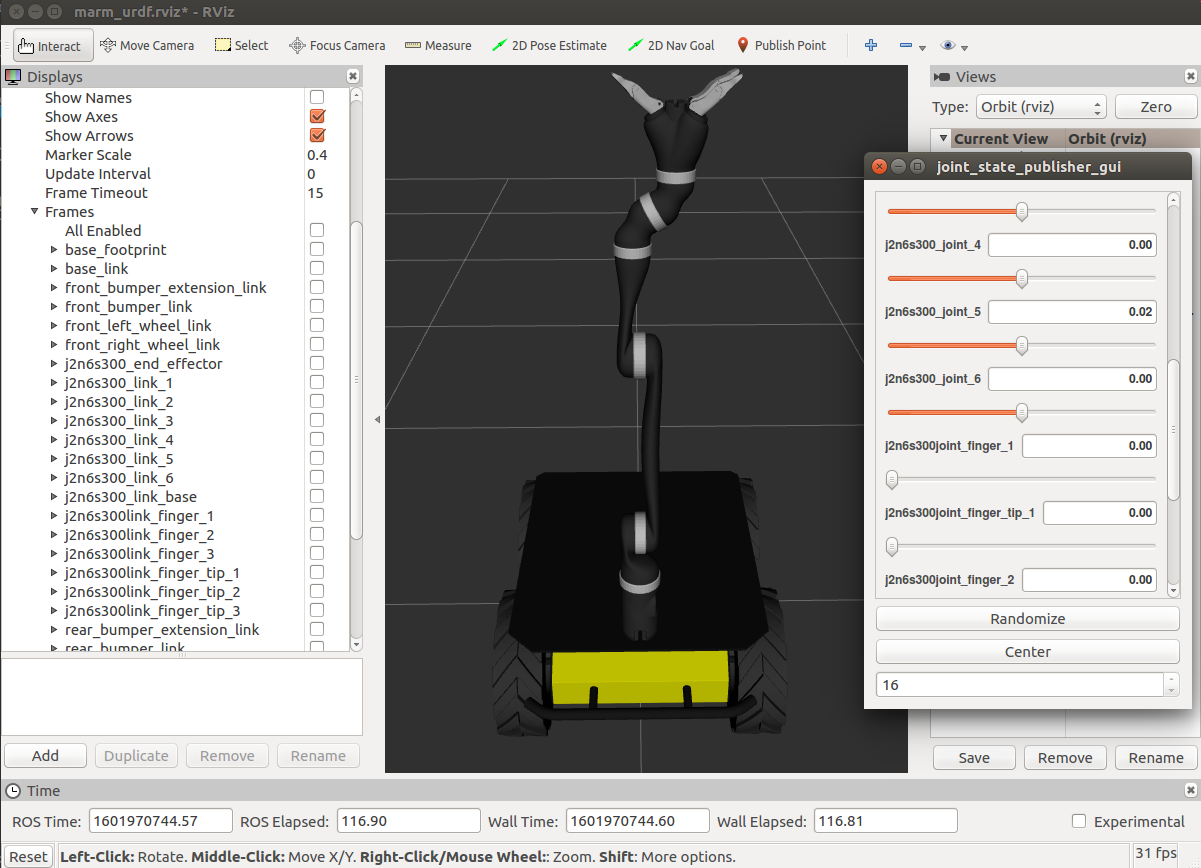Click the Add display button
The height and width of the screenshot is (868, 1201).
45,756
